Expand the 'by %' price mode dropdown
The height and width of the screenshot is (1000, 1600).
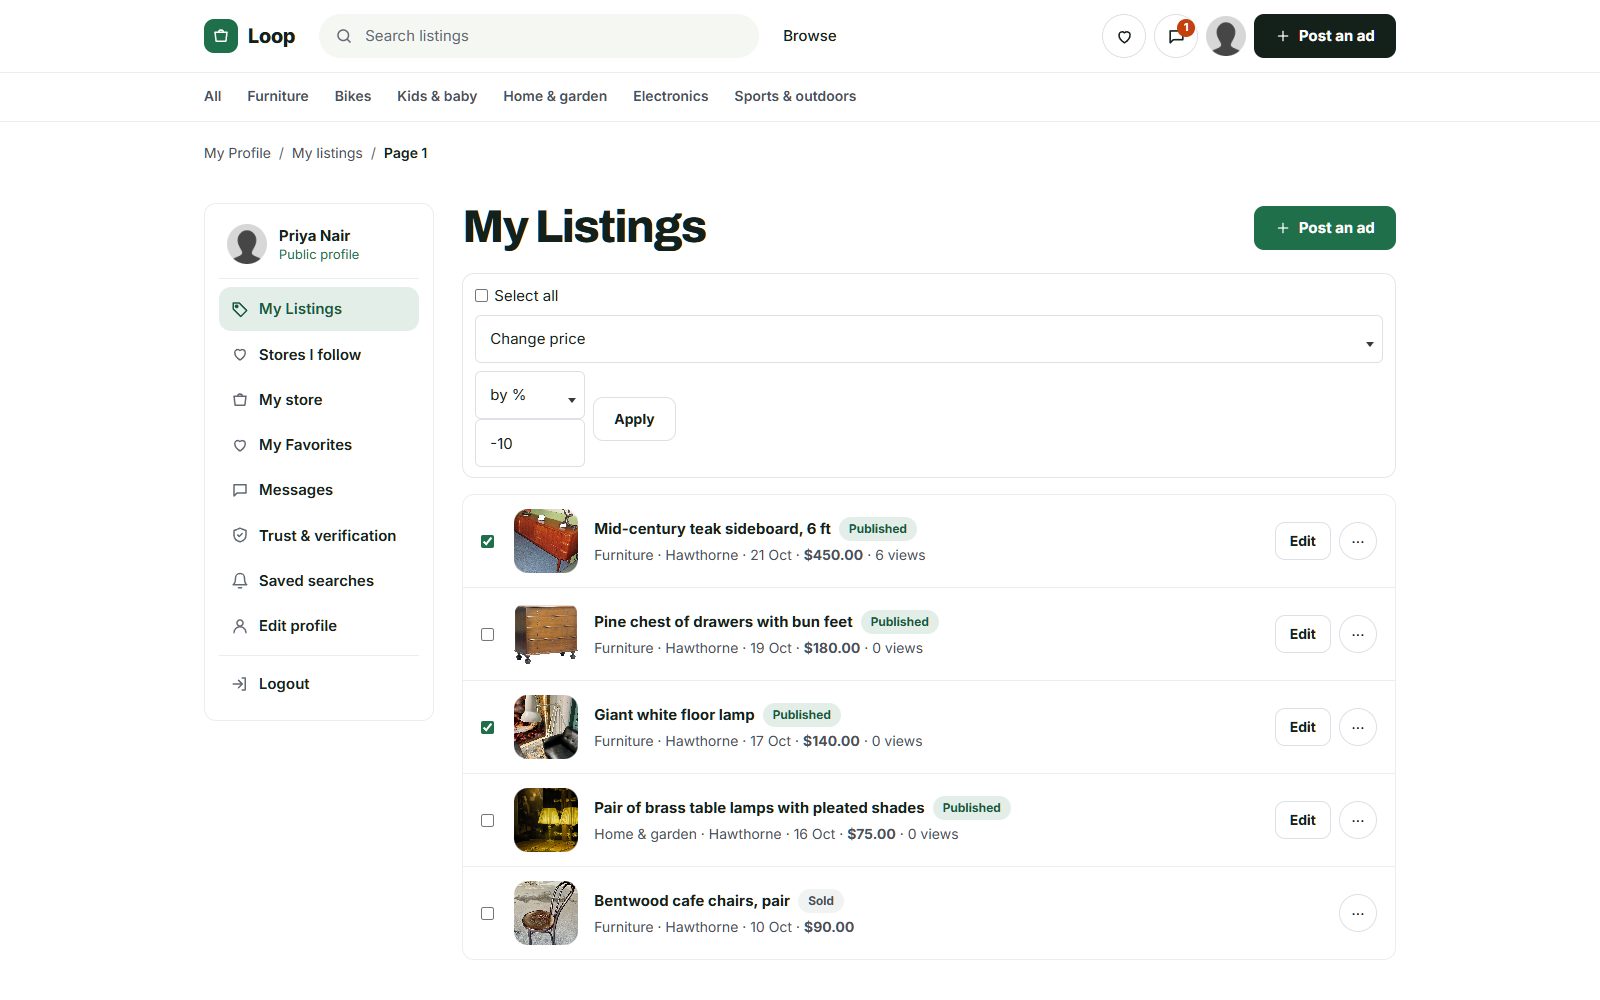[530, 395]
